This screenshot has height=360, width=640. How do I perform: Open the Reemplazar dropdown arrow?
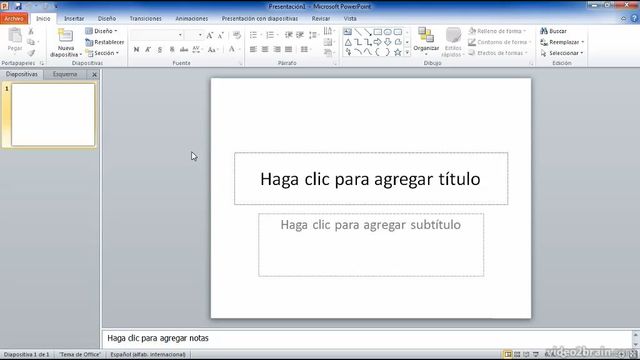coord(582,42)
